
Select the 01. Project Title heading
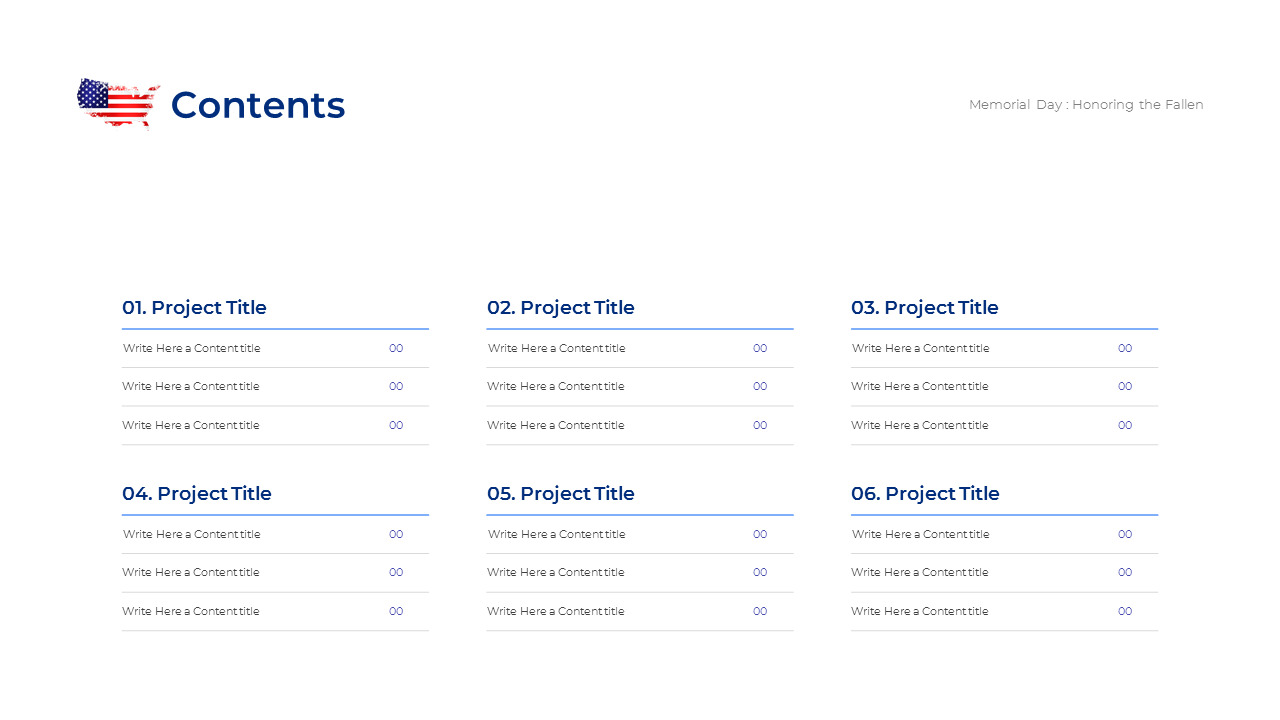click(194, 308)
